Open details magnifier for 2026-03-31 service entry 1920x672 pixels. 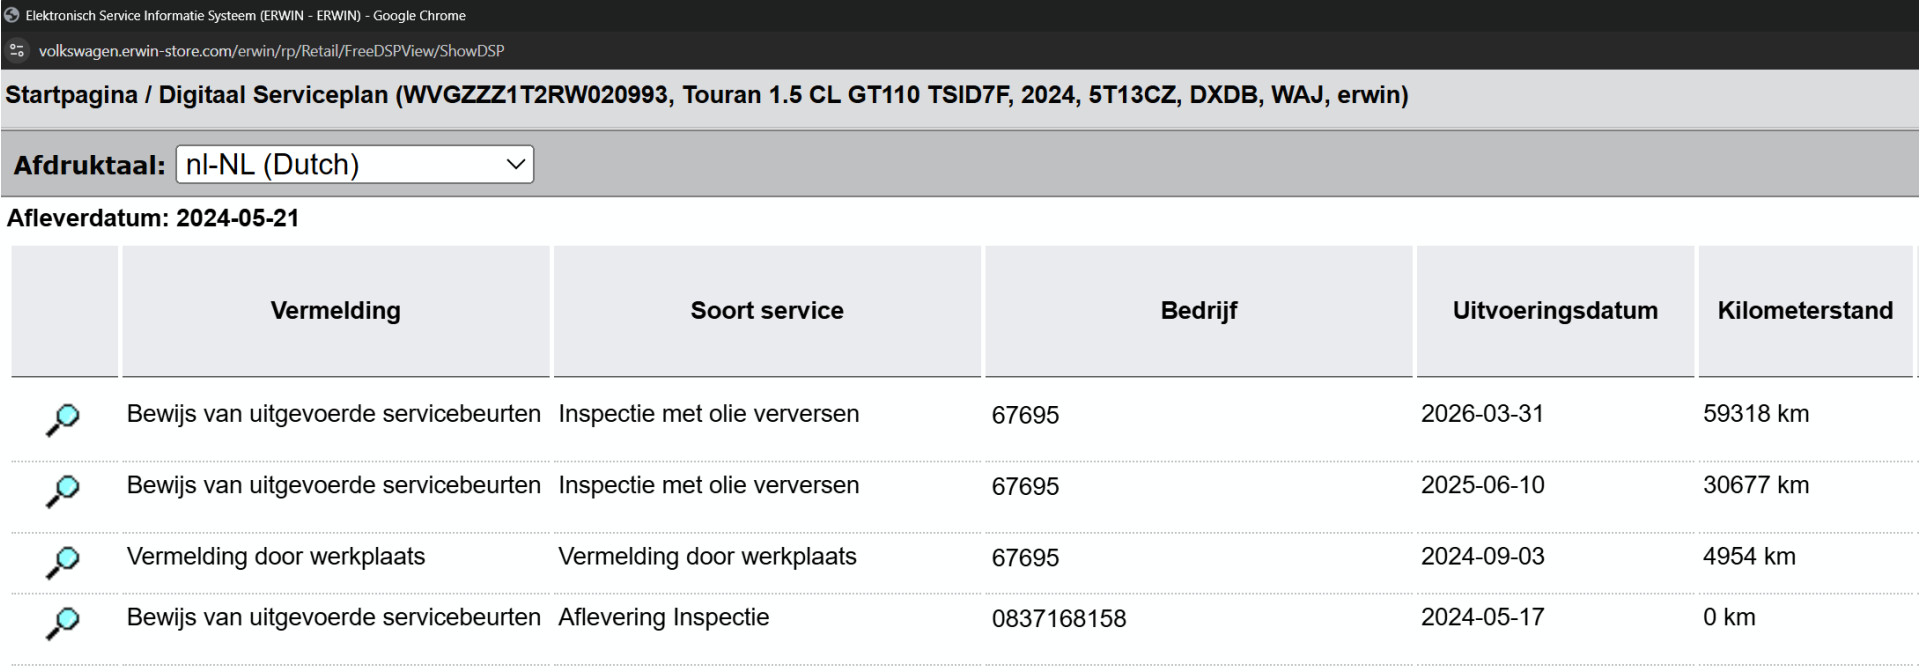point(63,420)
